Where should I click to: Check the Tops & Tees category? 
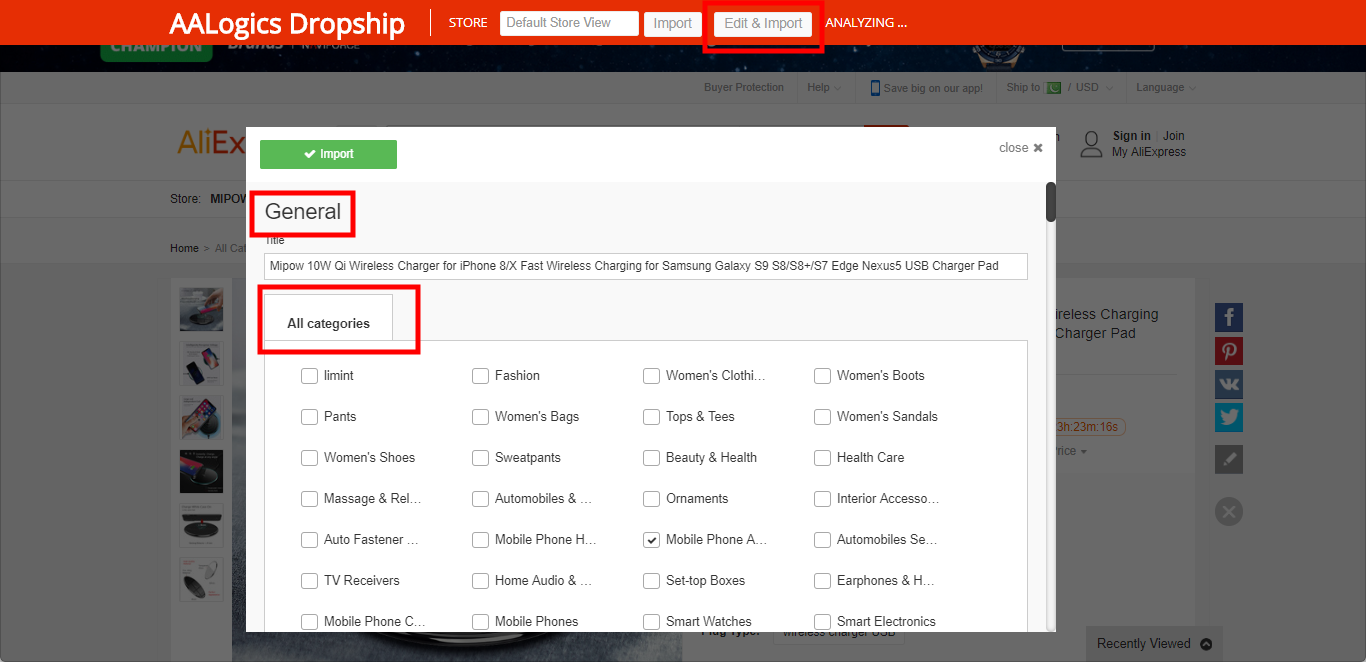tap(651, 417)
